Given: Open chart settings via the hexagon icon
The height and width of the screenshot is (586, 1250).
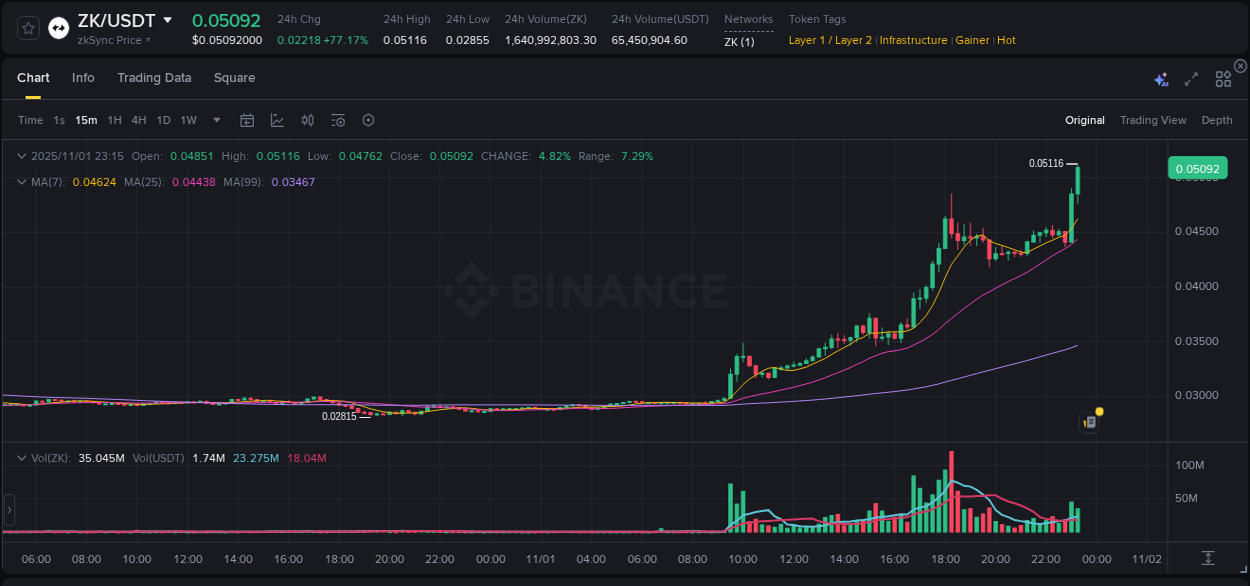Looking at the screenshot, I should click(368, 120).
